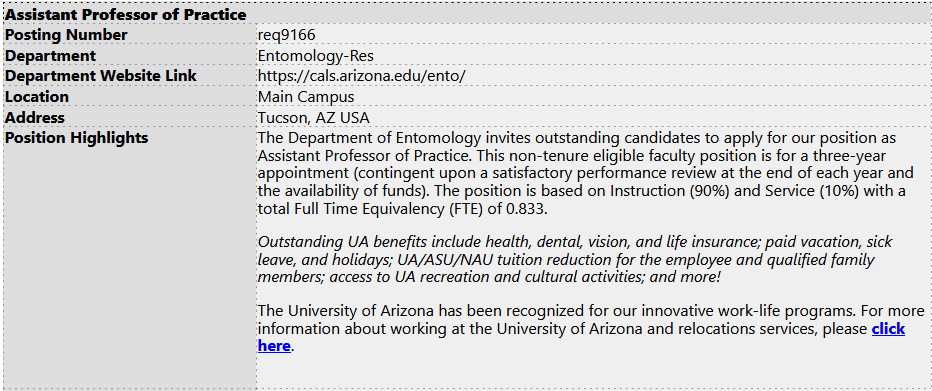Viewport: 932px width, 391px height.
Task: Click the Main Campus location value
Action: [306, 97]
